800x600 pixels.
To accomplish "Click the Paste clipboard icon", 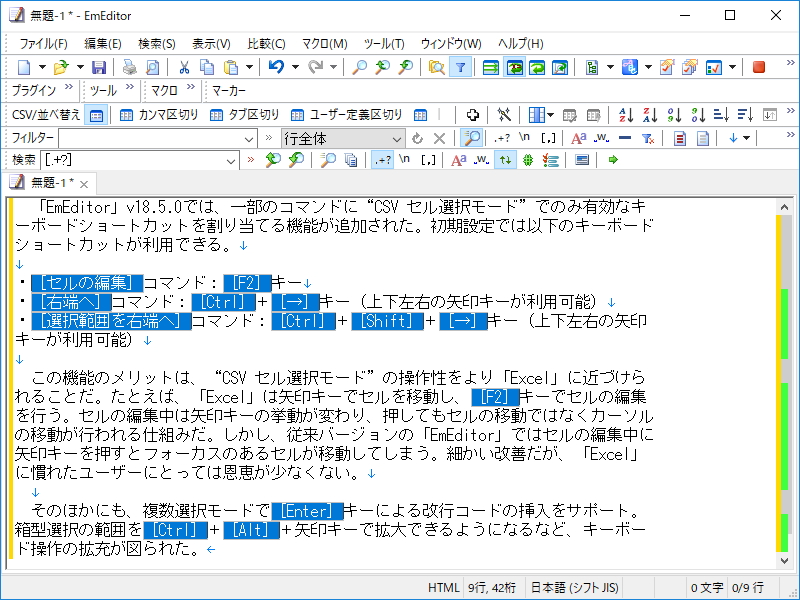I will point(231,67).
